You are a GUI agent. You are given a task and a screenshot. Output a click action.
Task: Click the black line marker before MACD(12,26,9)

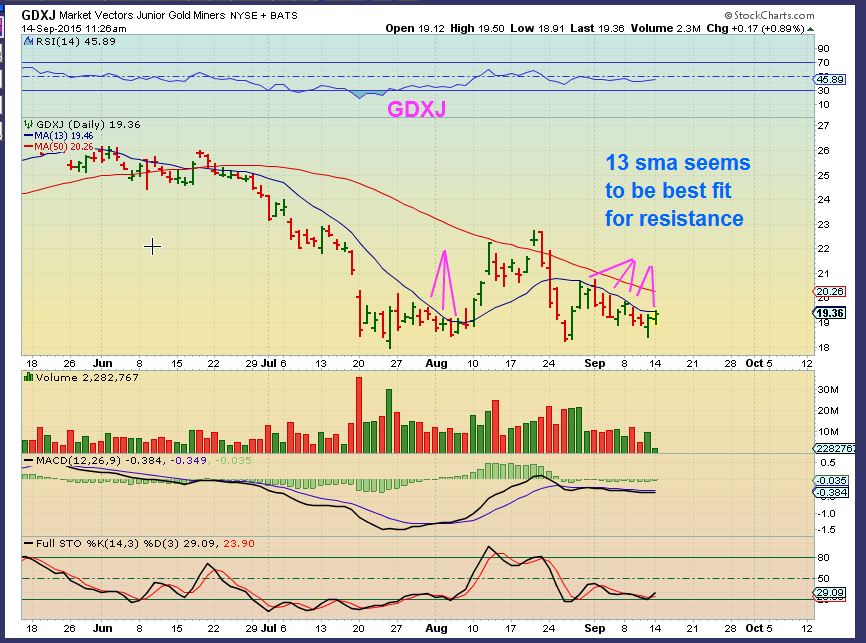(x=29, y=461)
